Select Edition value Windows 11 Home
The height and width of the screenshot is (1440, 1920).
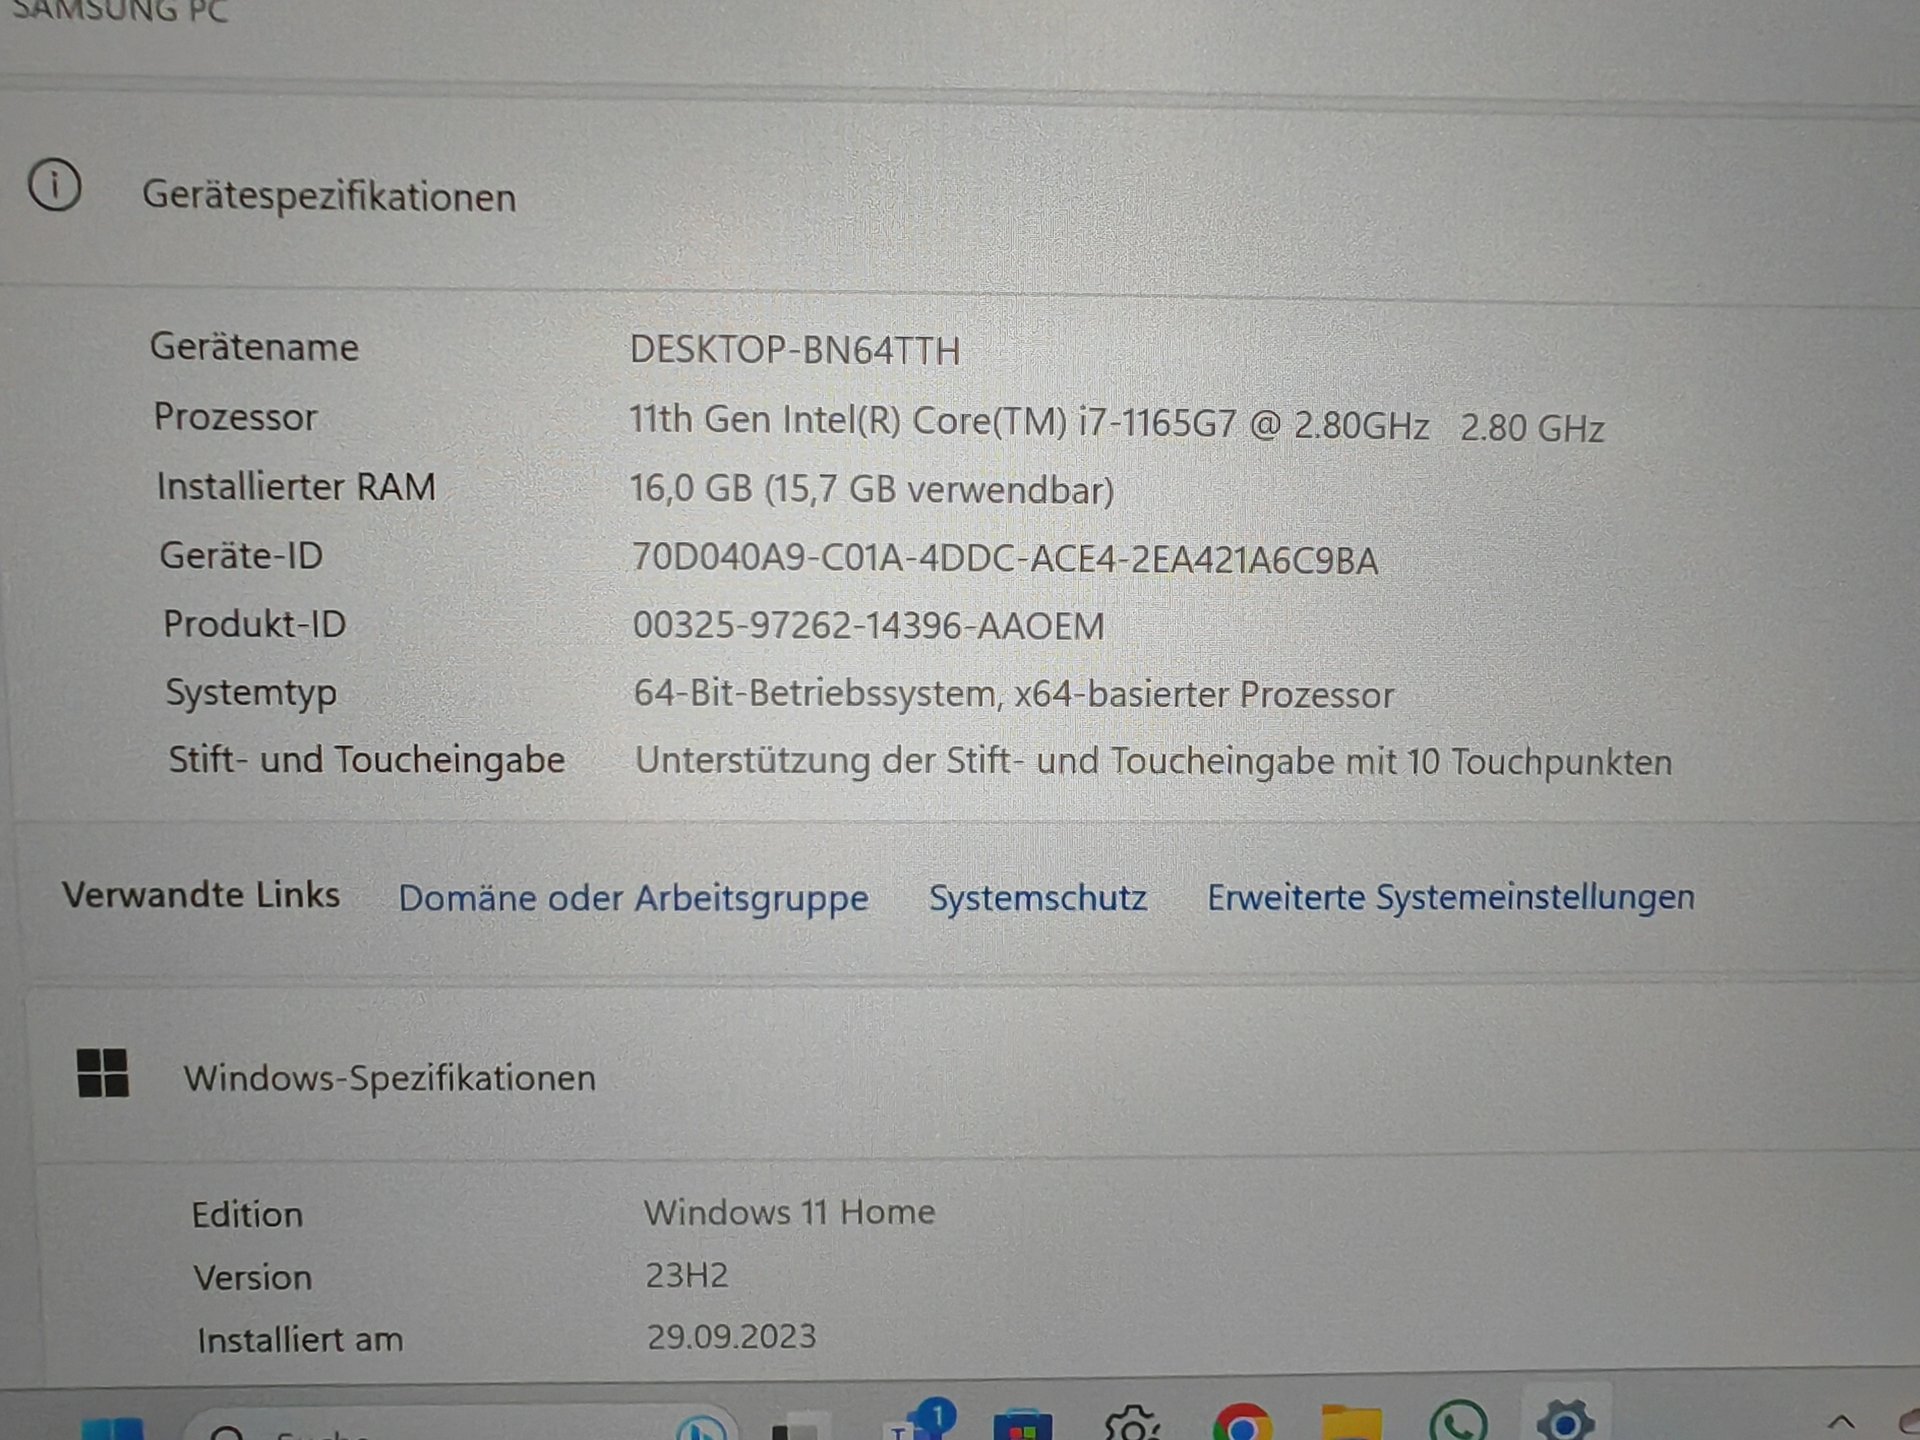coord(789,1212)
